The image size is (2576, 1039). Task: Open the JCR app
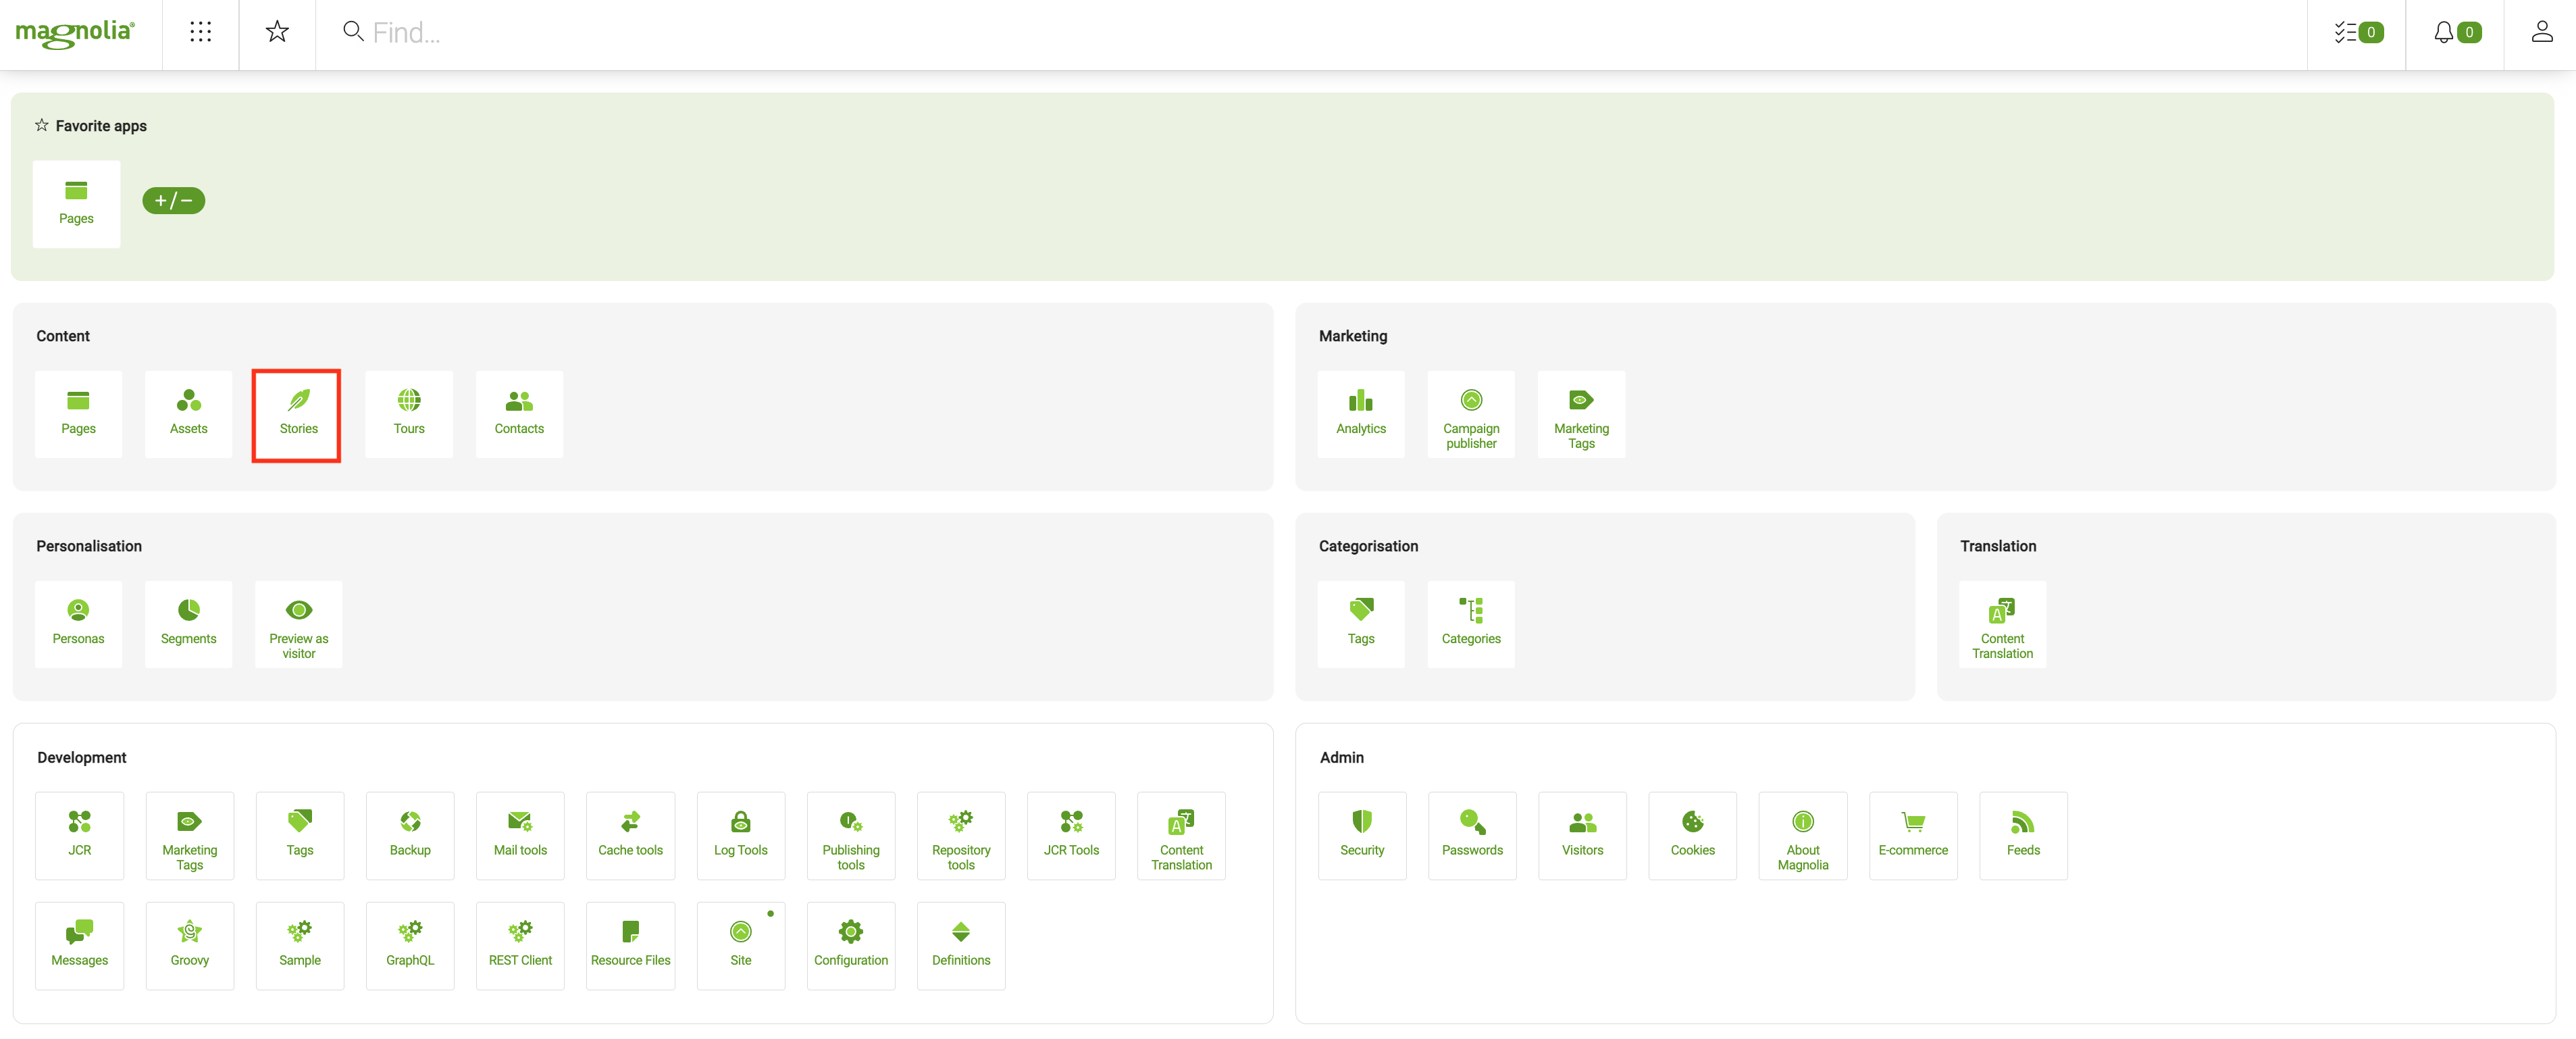click(79, 836)
